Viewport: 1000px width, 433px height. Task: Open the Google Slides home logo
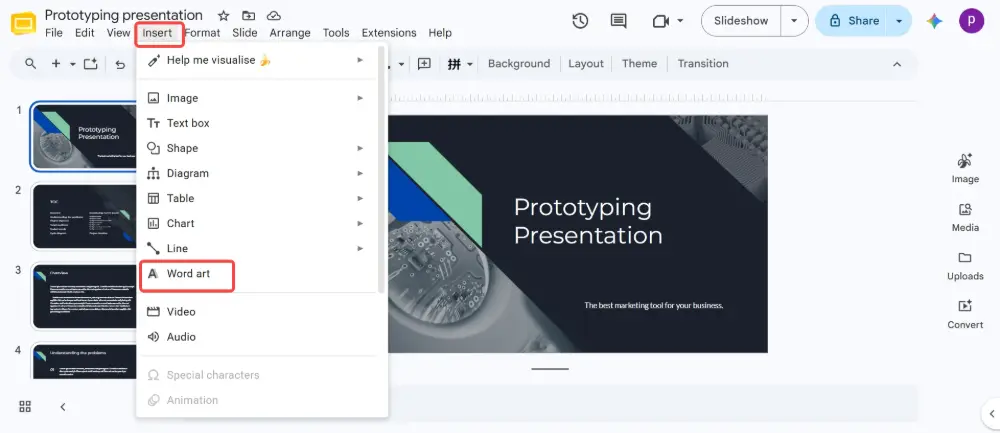click(24, 24)
